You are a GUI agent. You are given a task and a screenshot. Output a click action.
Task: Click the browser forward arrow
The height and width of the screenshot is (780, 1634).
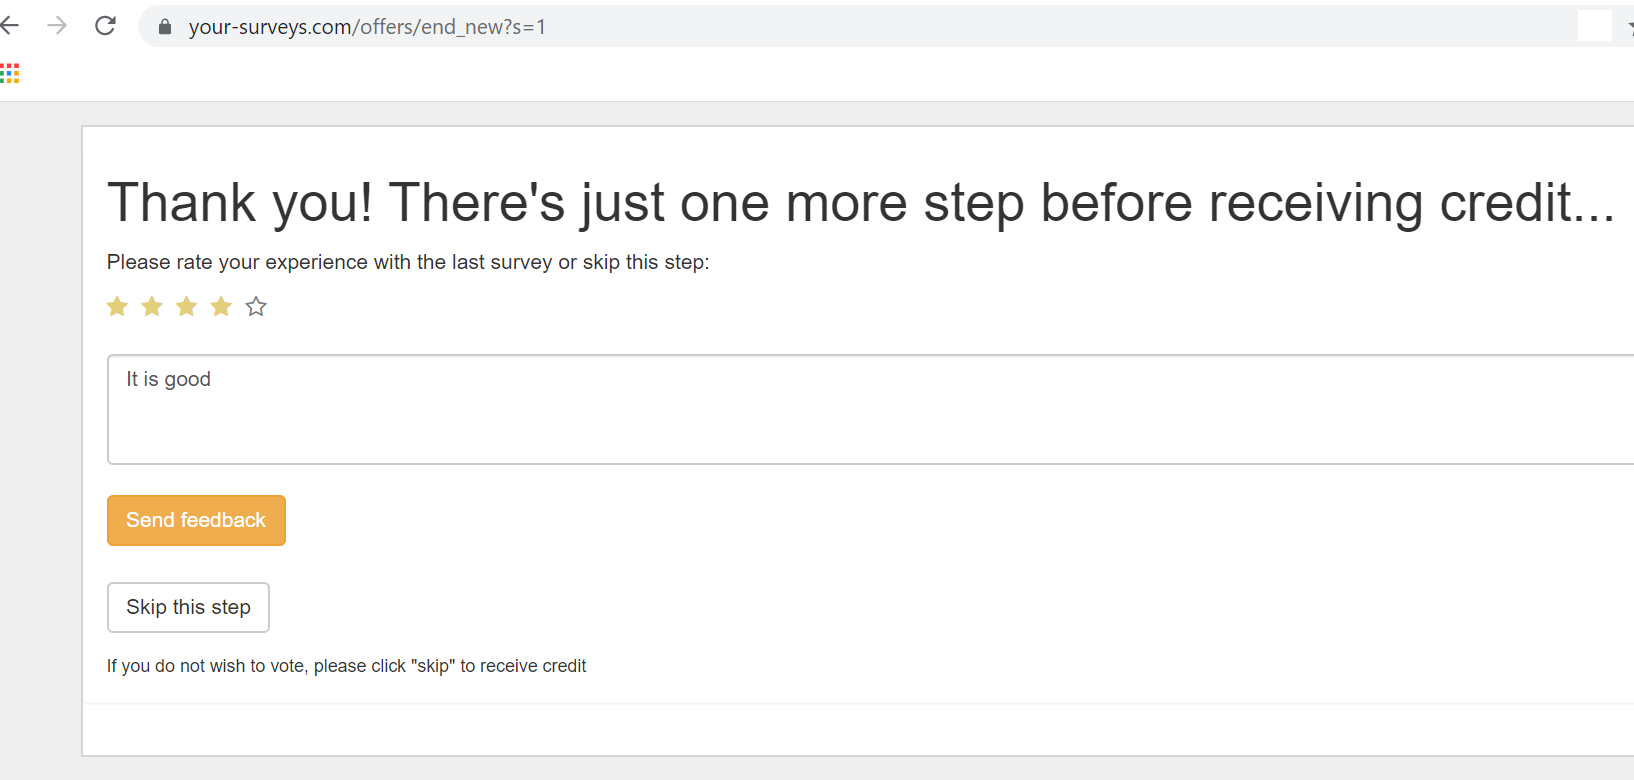57,26
